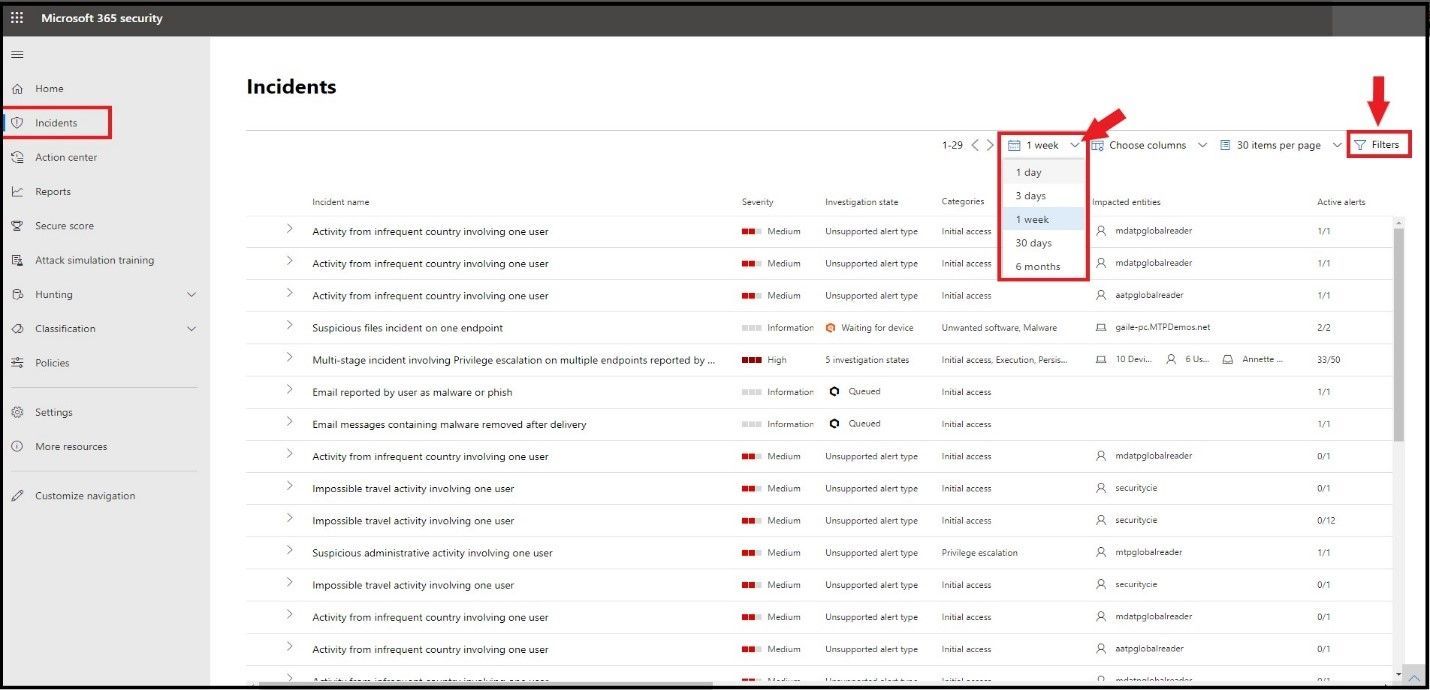Open the app launcher waffle icon
This screenshot has width=1430, height=690.
pyautogui.click(x=17, y=18)
